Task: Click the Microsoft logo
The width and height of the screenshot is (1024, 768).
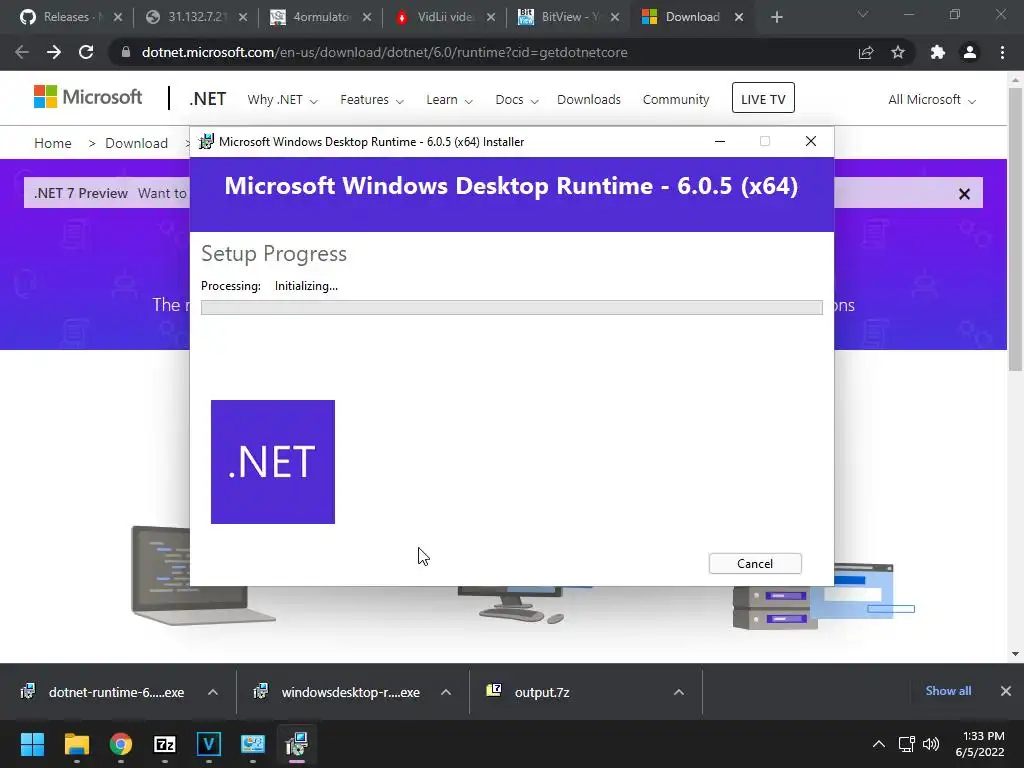Action: [88, 97]
